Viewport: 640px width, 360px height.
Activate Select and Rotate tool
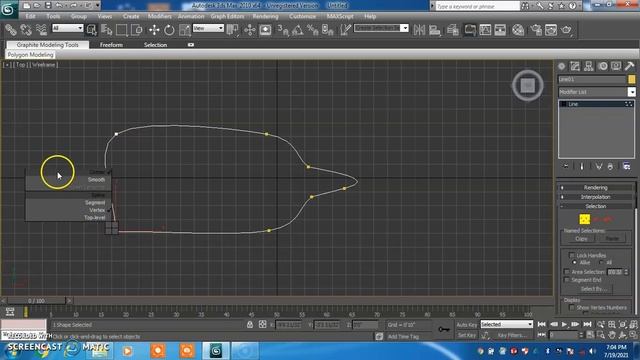(x=169, y=30)
